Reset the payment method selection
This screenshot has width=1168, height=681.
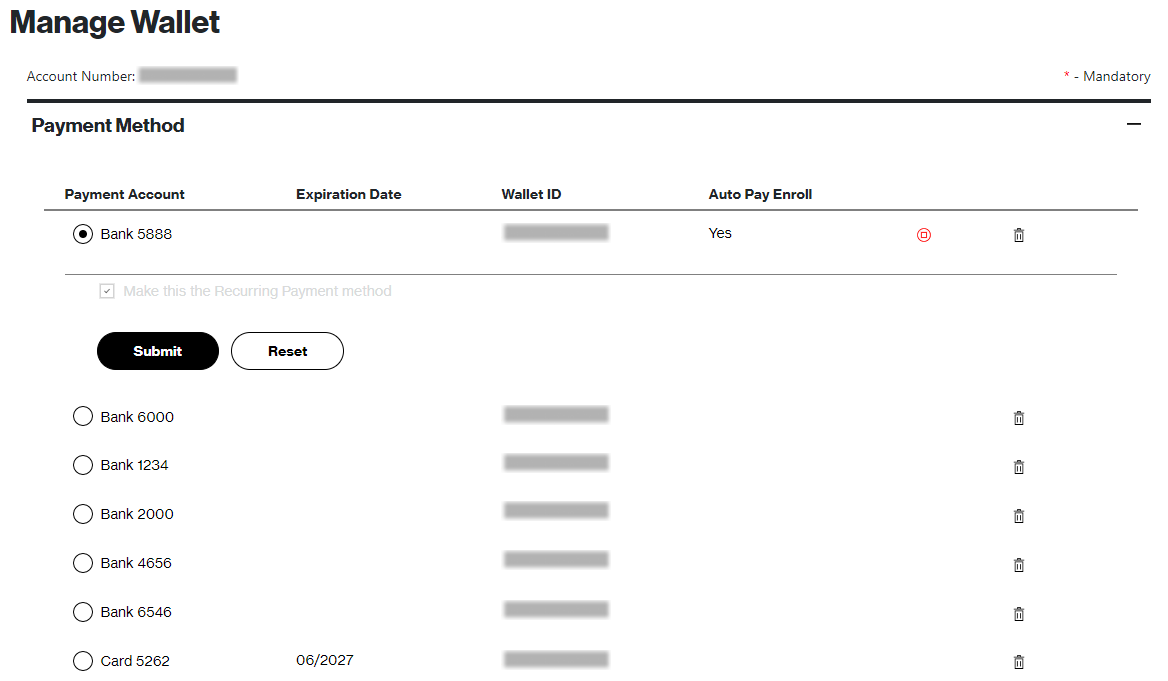[x=287, y=351]
